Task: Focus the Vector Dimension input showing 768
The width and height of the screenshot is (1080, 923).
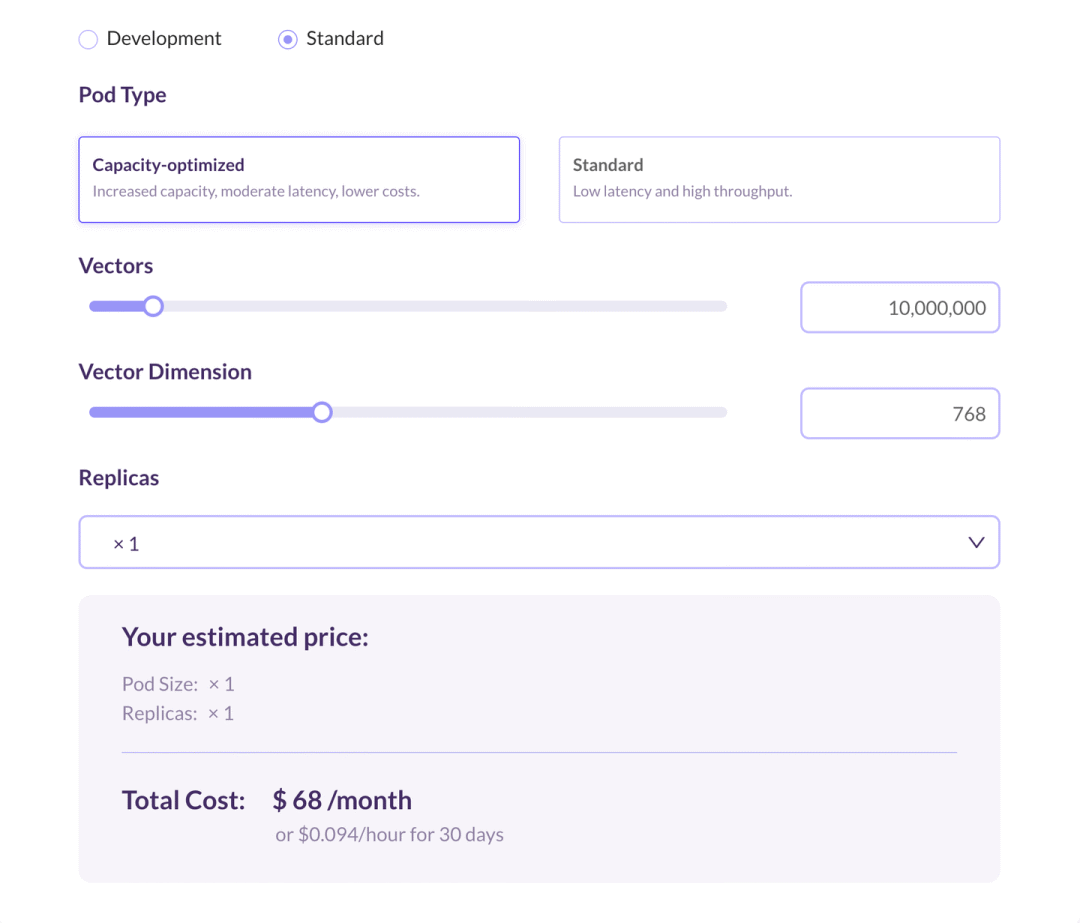Action: [x=899, y=414]
